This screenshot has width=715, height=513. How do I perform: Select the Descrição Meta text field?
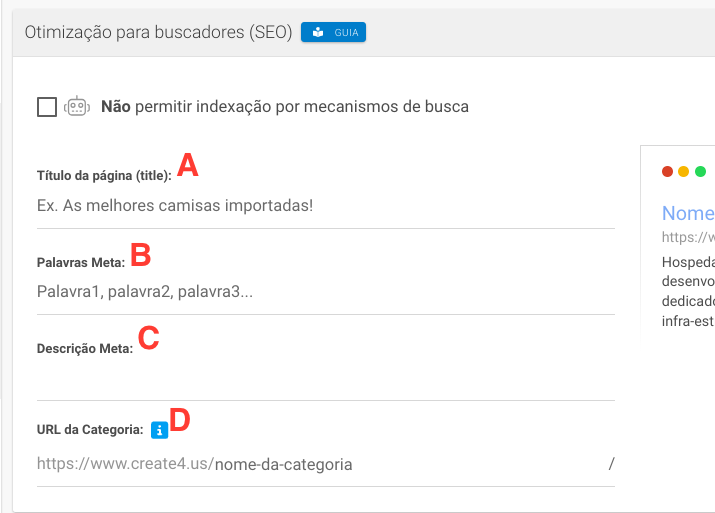pyautogui.click(x=325, y=380)
